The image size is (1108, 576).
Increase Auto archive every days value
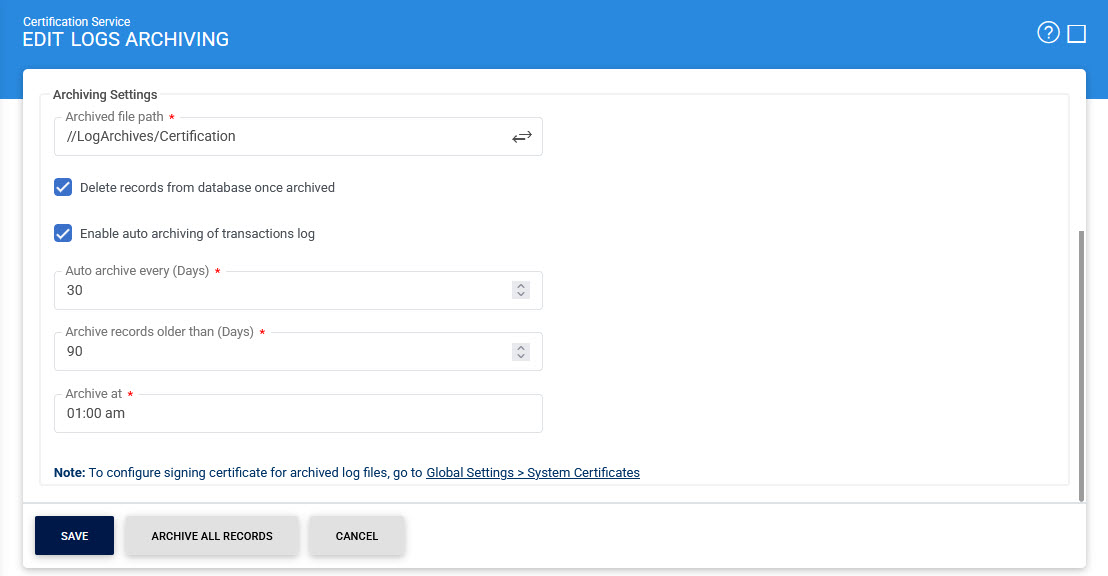520,286
